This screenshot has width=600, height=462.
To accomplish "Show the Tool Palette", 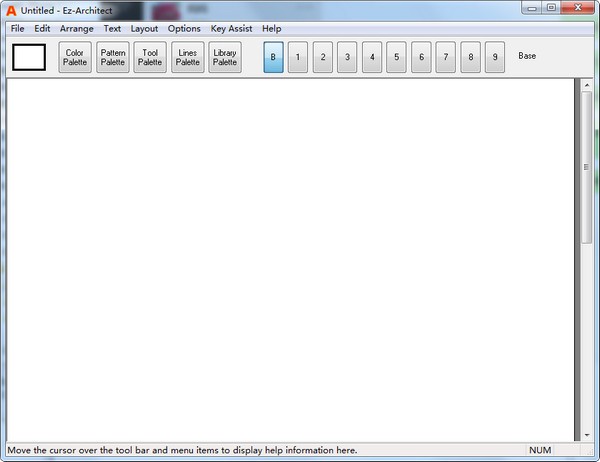I will pos(150,57).
